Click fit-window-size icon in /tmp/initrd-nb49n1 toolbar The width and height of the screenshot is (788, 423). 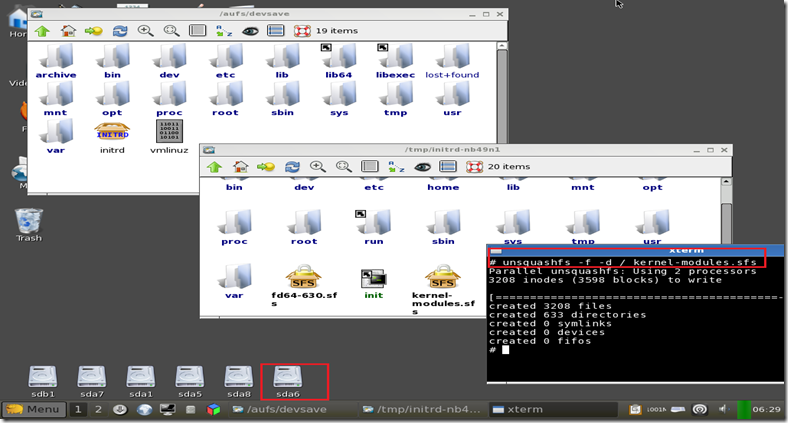[370, 167]
